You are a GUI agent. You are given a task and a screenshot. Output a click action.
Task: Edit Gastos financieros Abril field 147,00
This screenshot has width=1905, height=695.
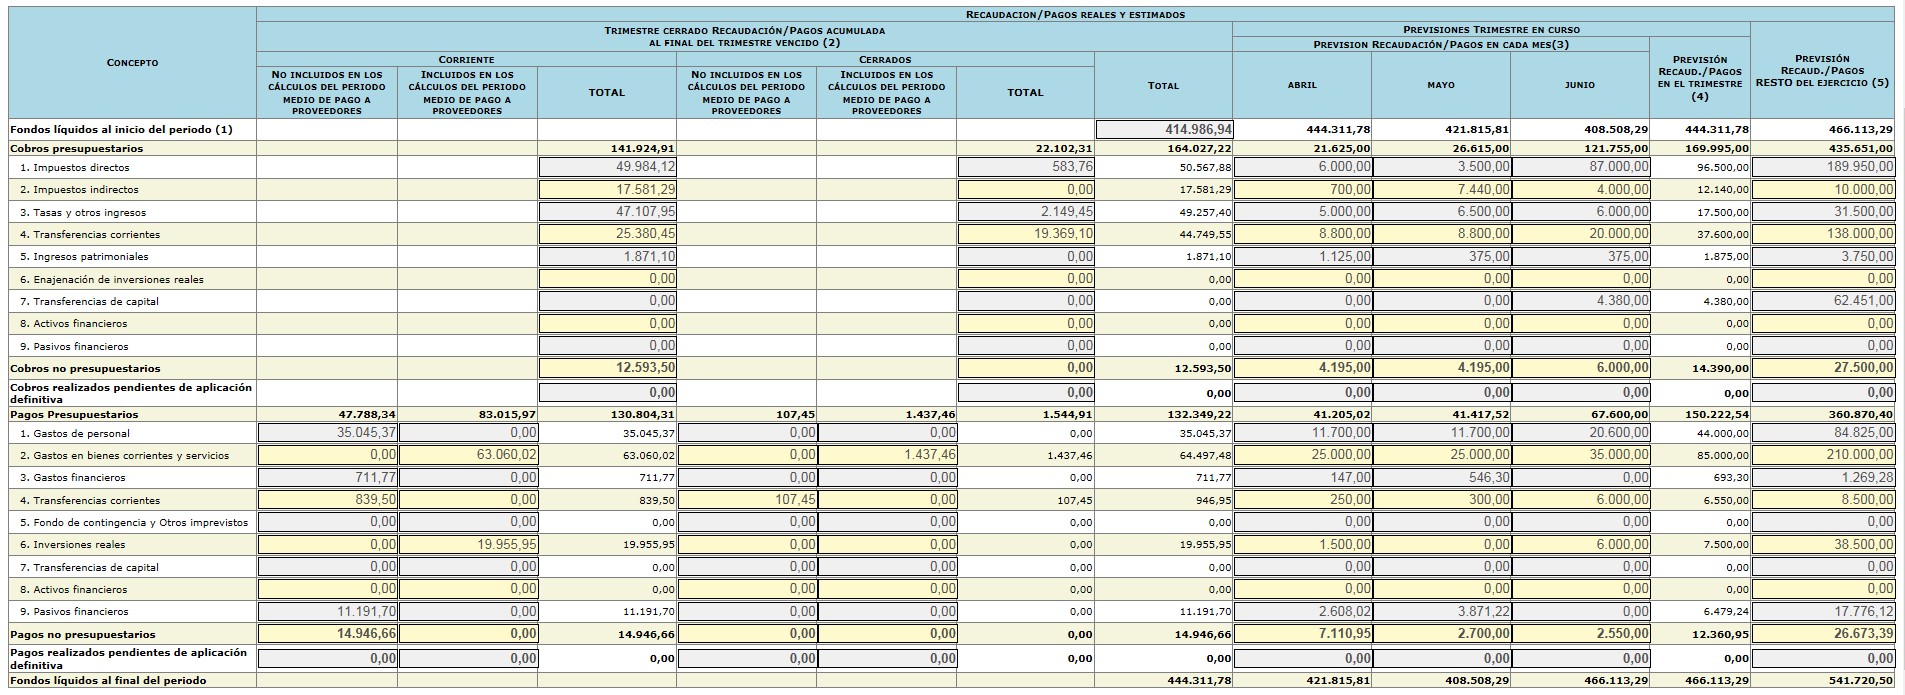coord(1303,477)
